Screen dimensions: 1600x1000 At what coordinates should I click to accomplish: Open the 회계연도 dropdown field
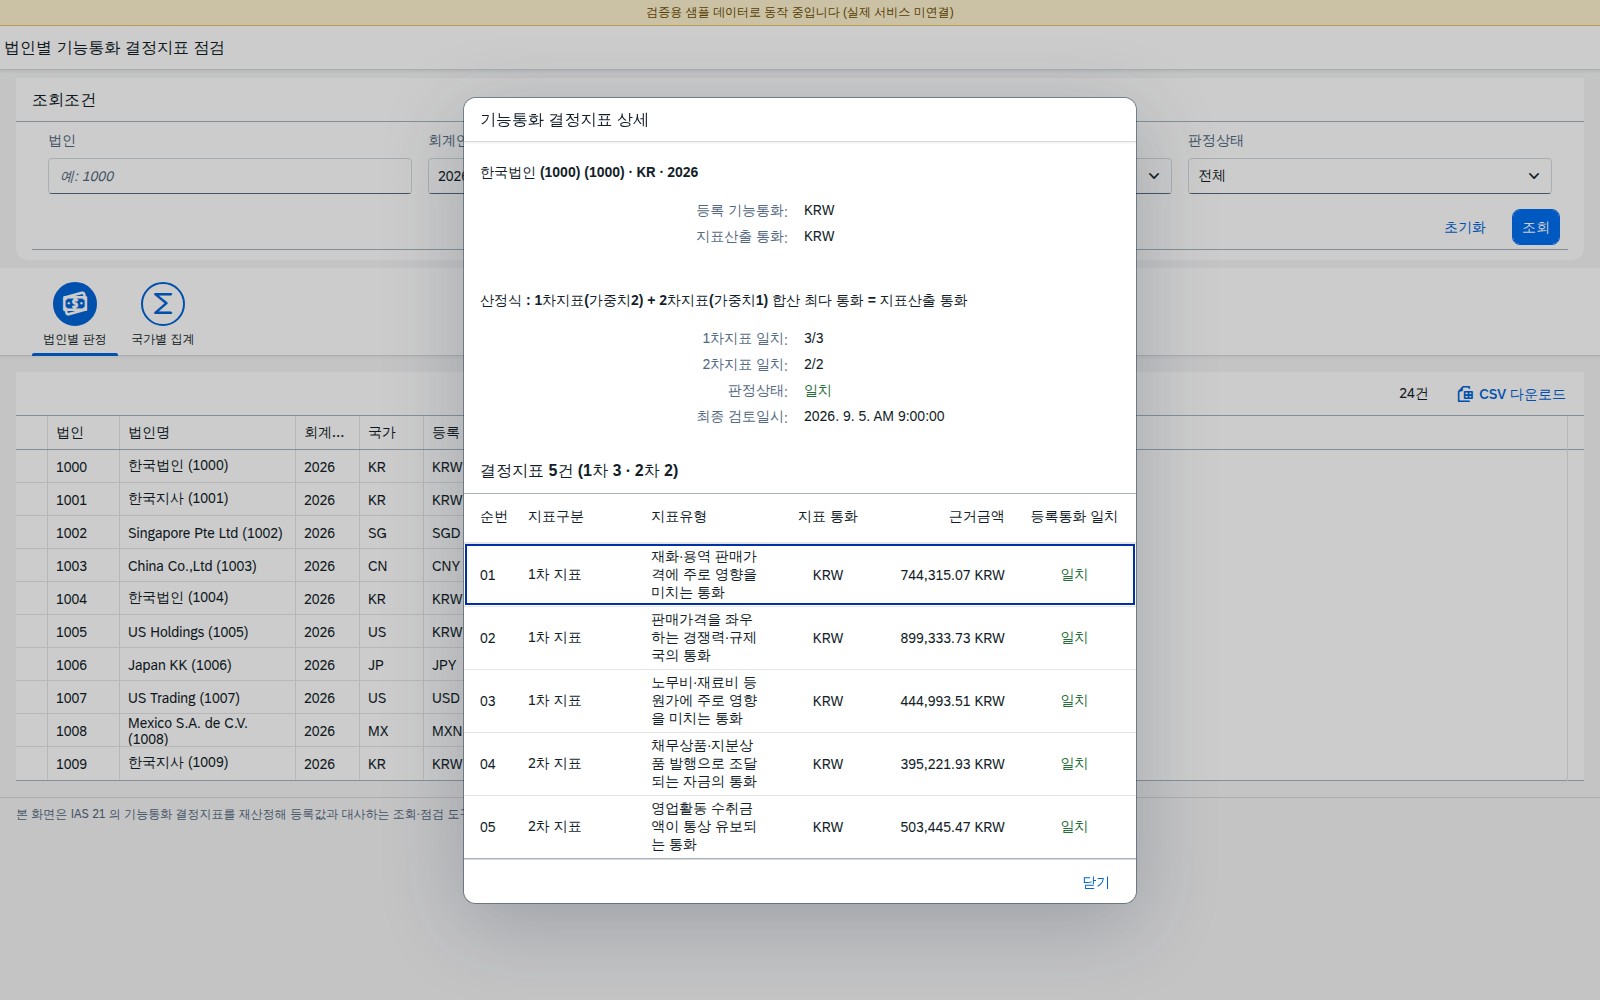click(447, 176)
